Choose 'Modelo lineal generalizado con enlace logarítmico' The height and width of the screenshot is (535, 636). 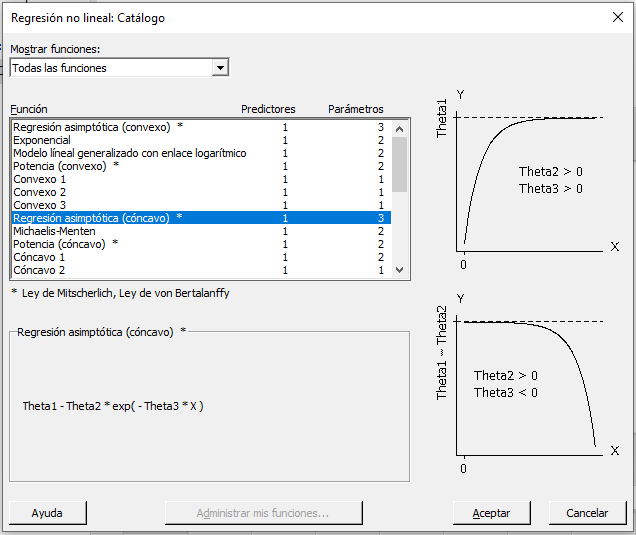point(129,154)
